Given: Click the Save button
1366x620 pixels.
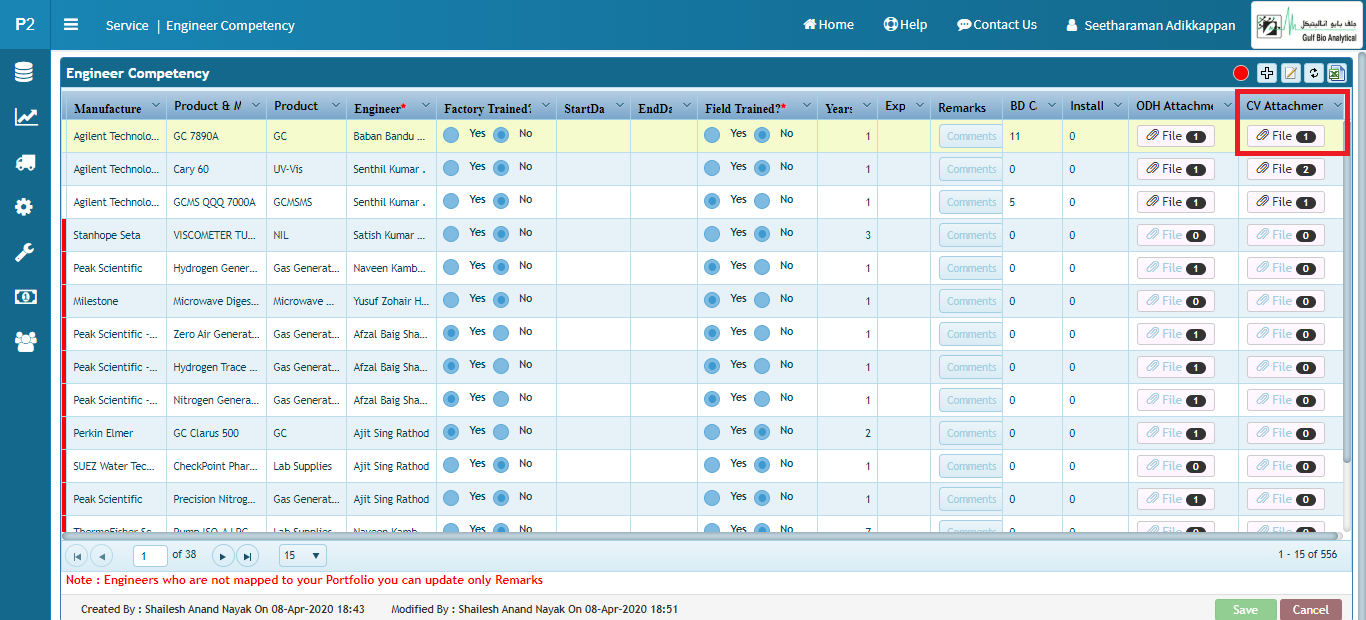Looking at the screenshot, I should point(1245,610).
